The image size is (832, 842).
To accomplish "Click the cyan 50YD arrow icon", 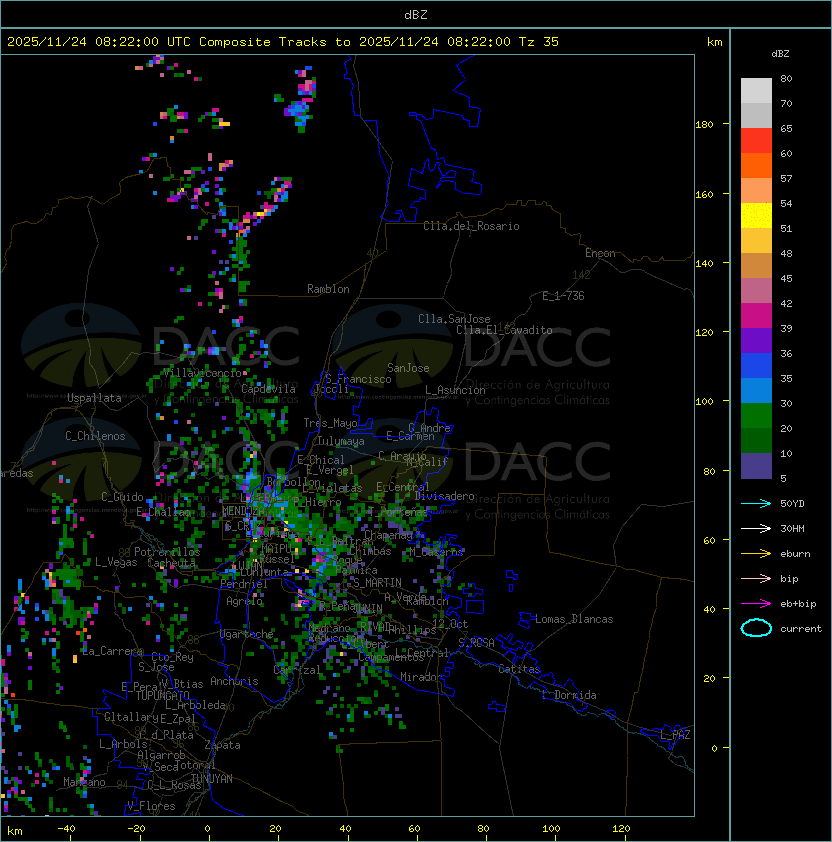I will pos(756,503).
